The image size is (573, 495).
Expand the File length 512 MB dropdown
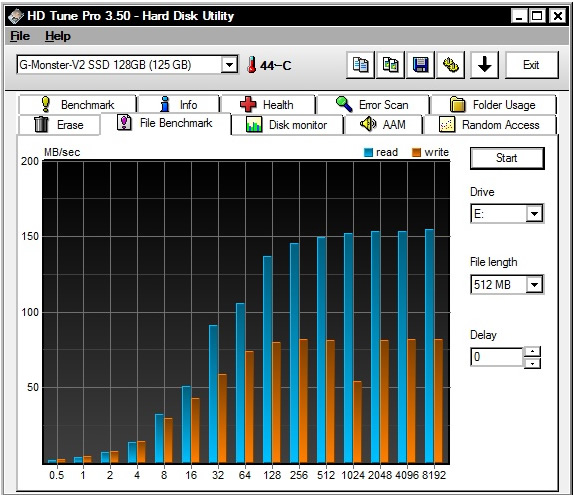(534, 284)
